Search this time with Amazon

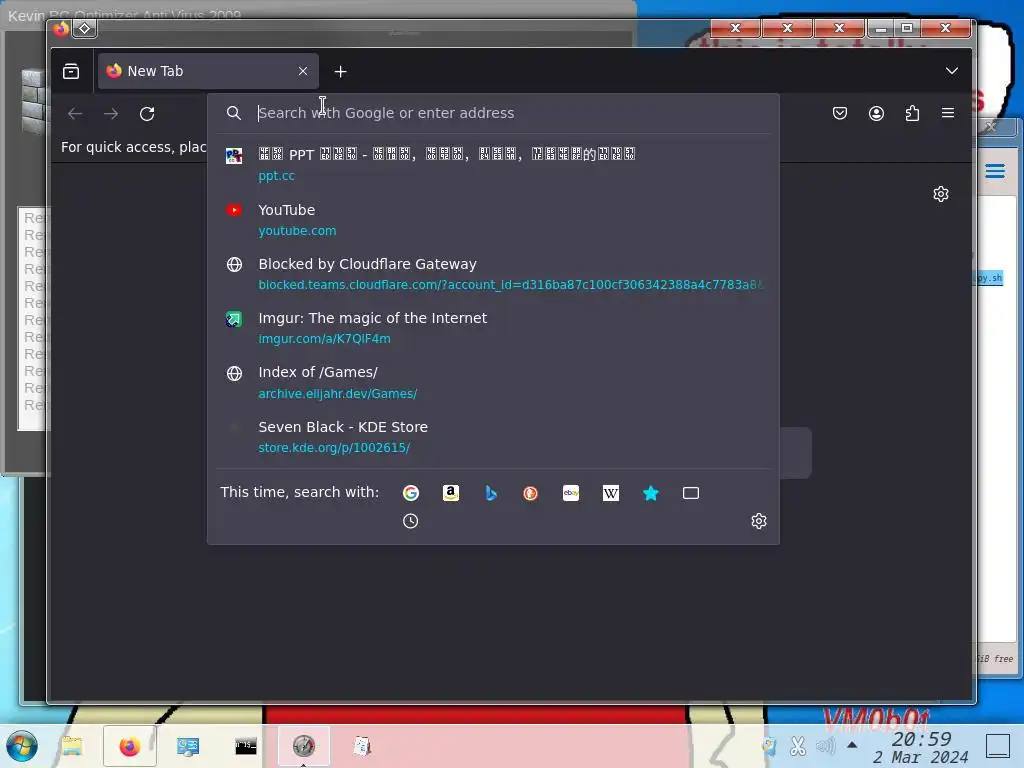[x=451, y=493]
